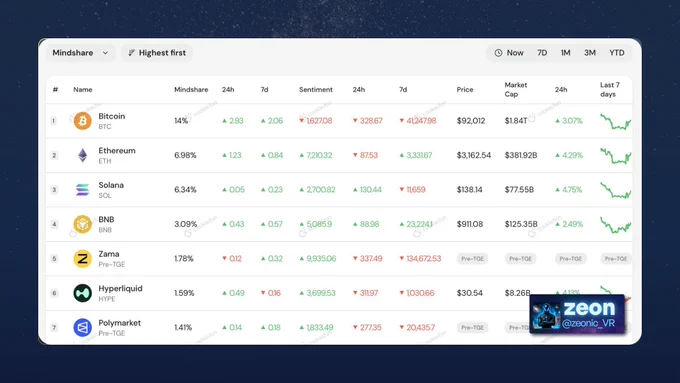
Task: Click the Sentiment column header
Action: click(316, 90)
